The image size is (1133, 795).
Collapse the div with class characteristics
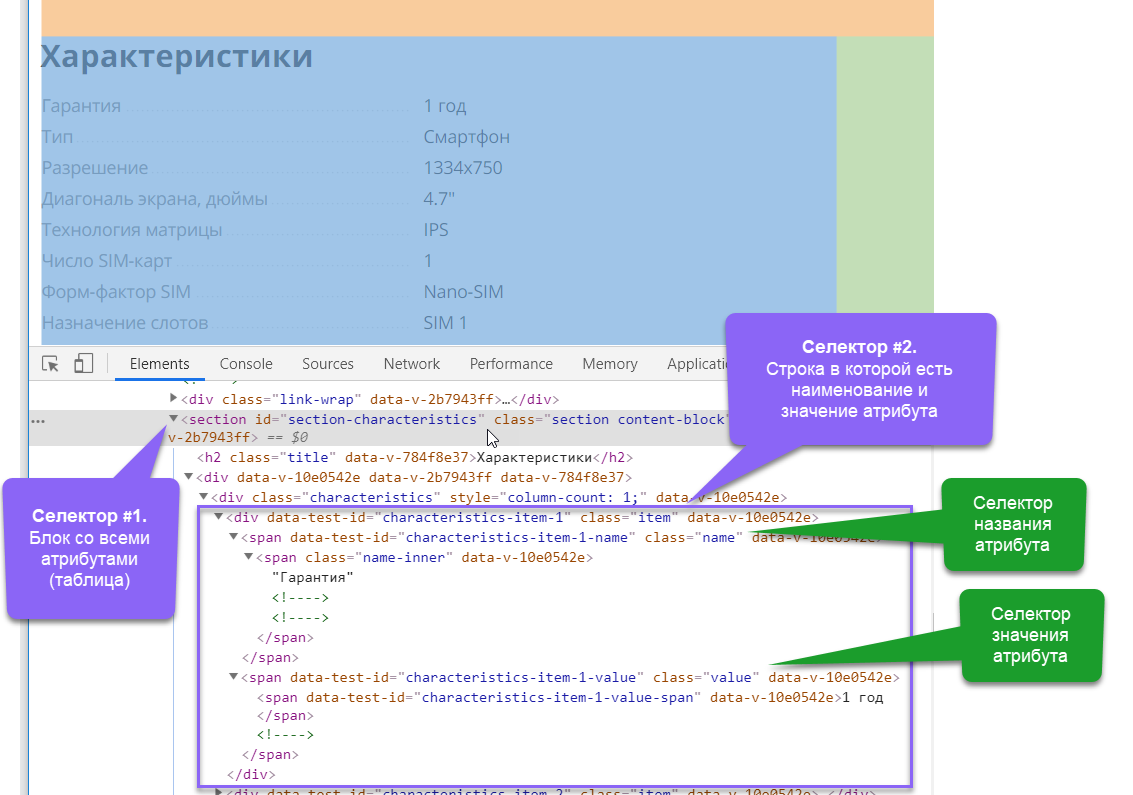(x=204, y=497)
